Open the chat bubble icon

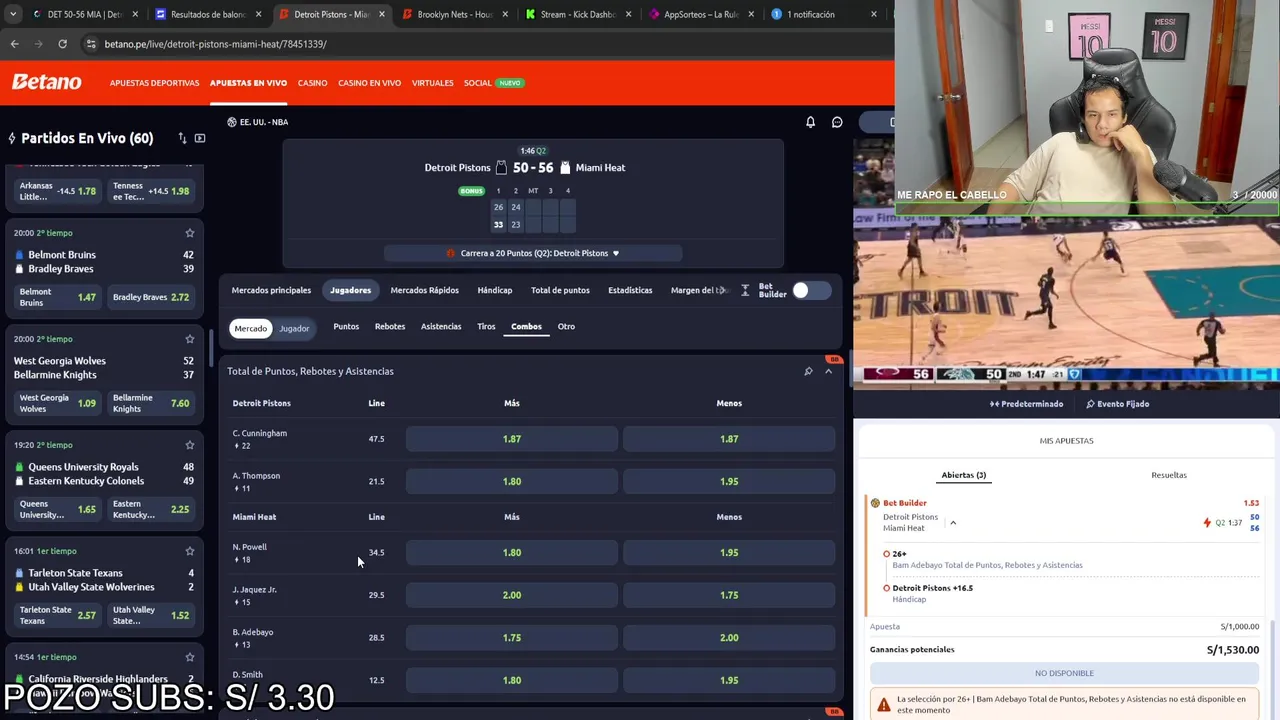pos(837,122)
